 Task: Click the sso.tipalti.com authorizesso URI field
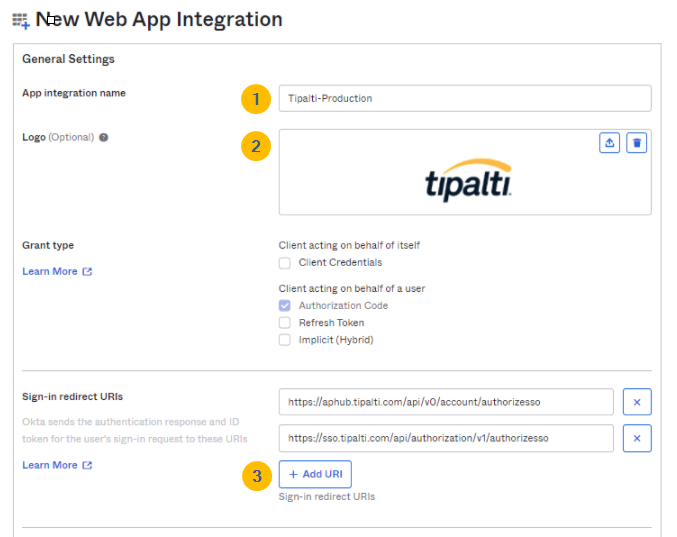(445, 438)
